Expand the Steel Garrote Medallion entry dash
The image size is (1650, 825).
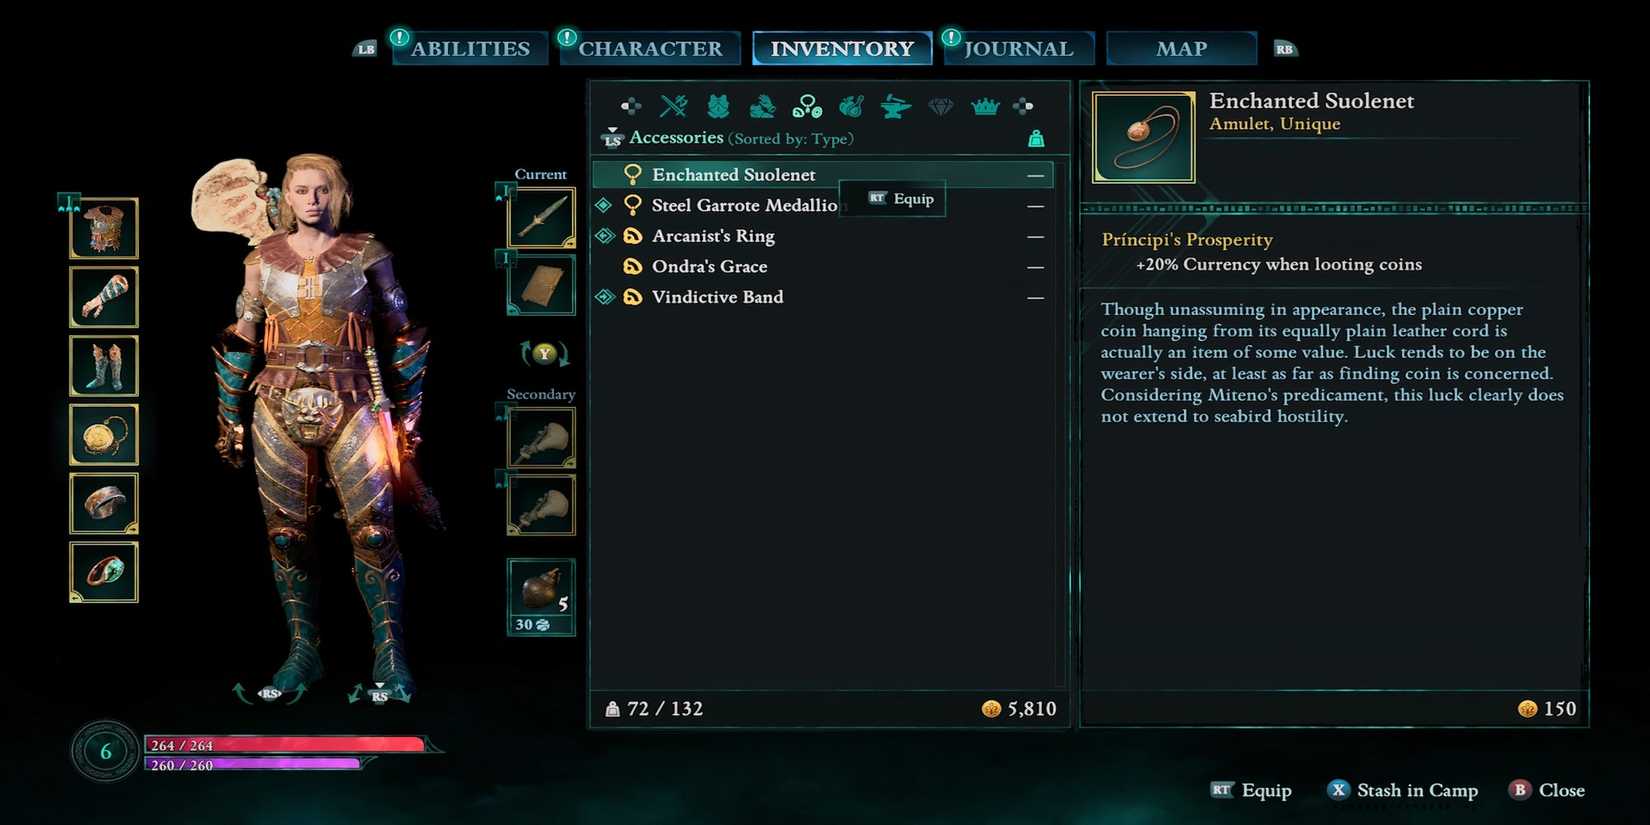pyautogui.click(x=1035, y=206)
